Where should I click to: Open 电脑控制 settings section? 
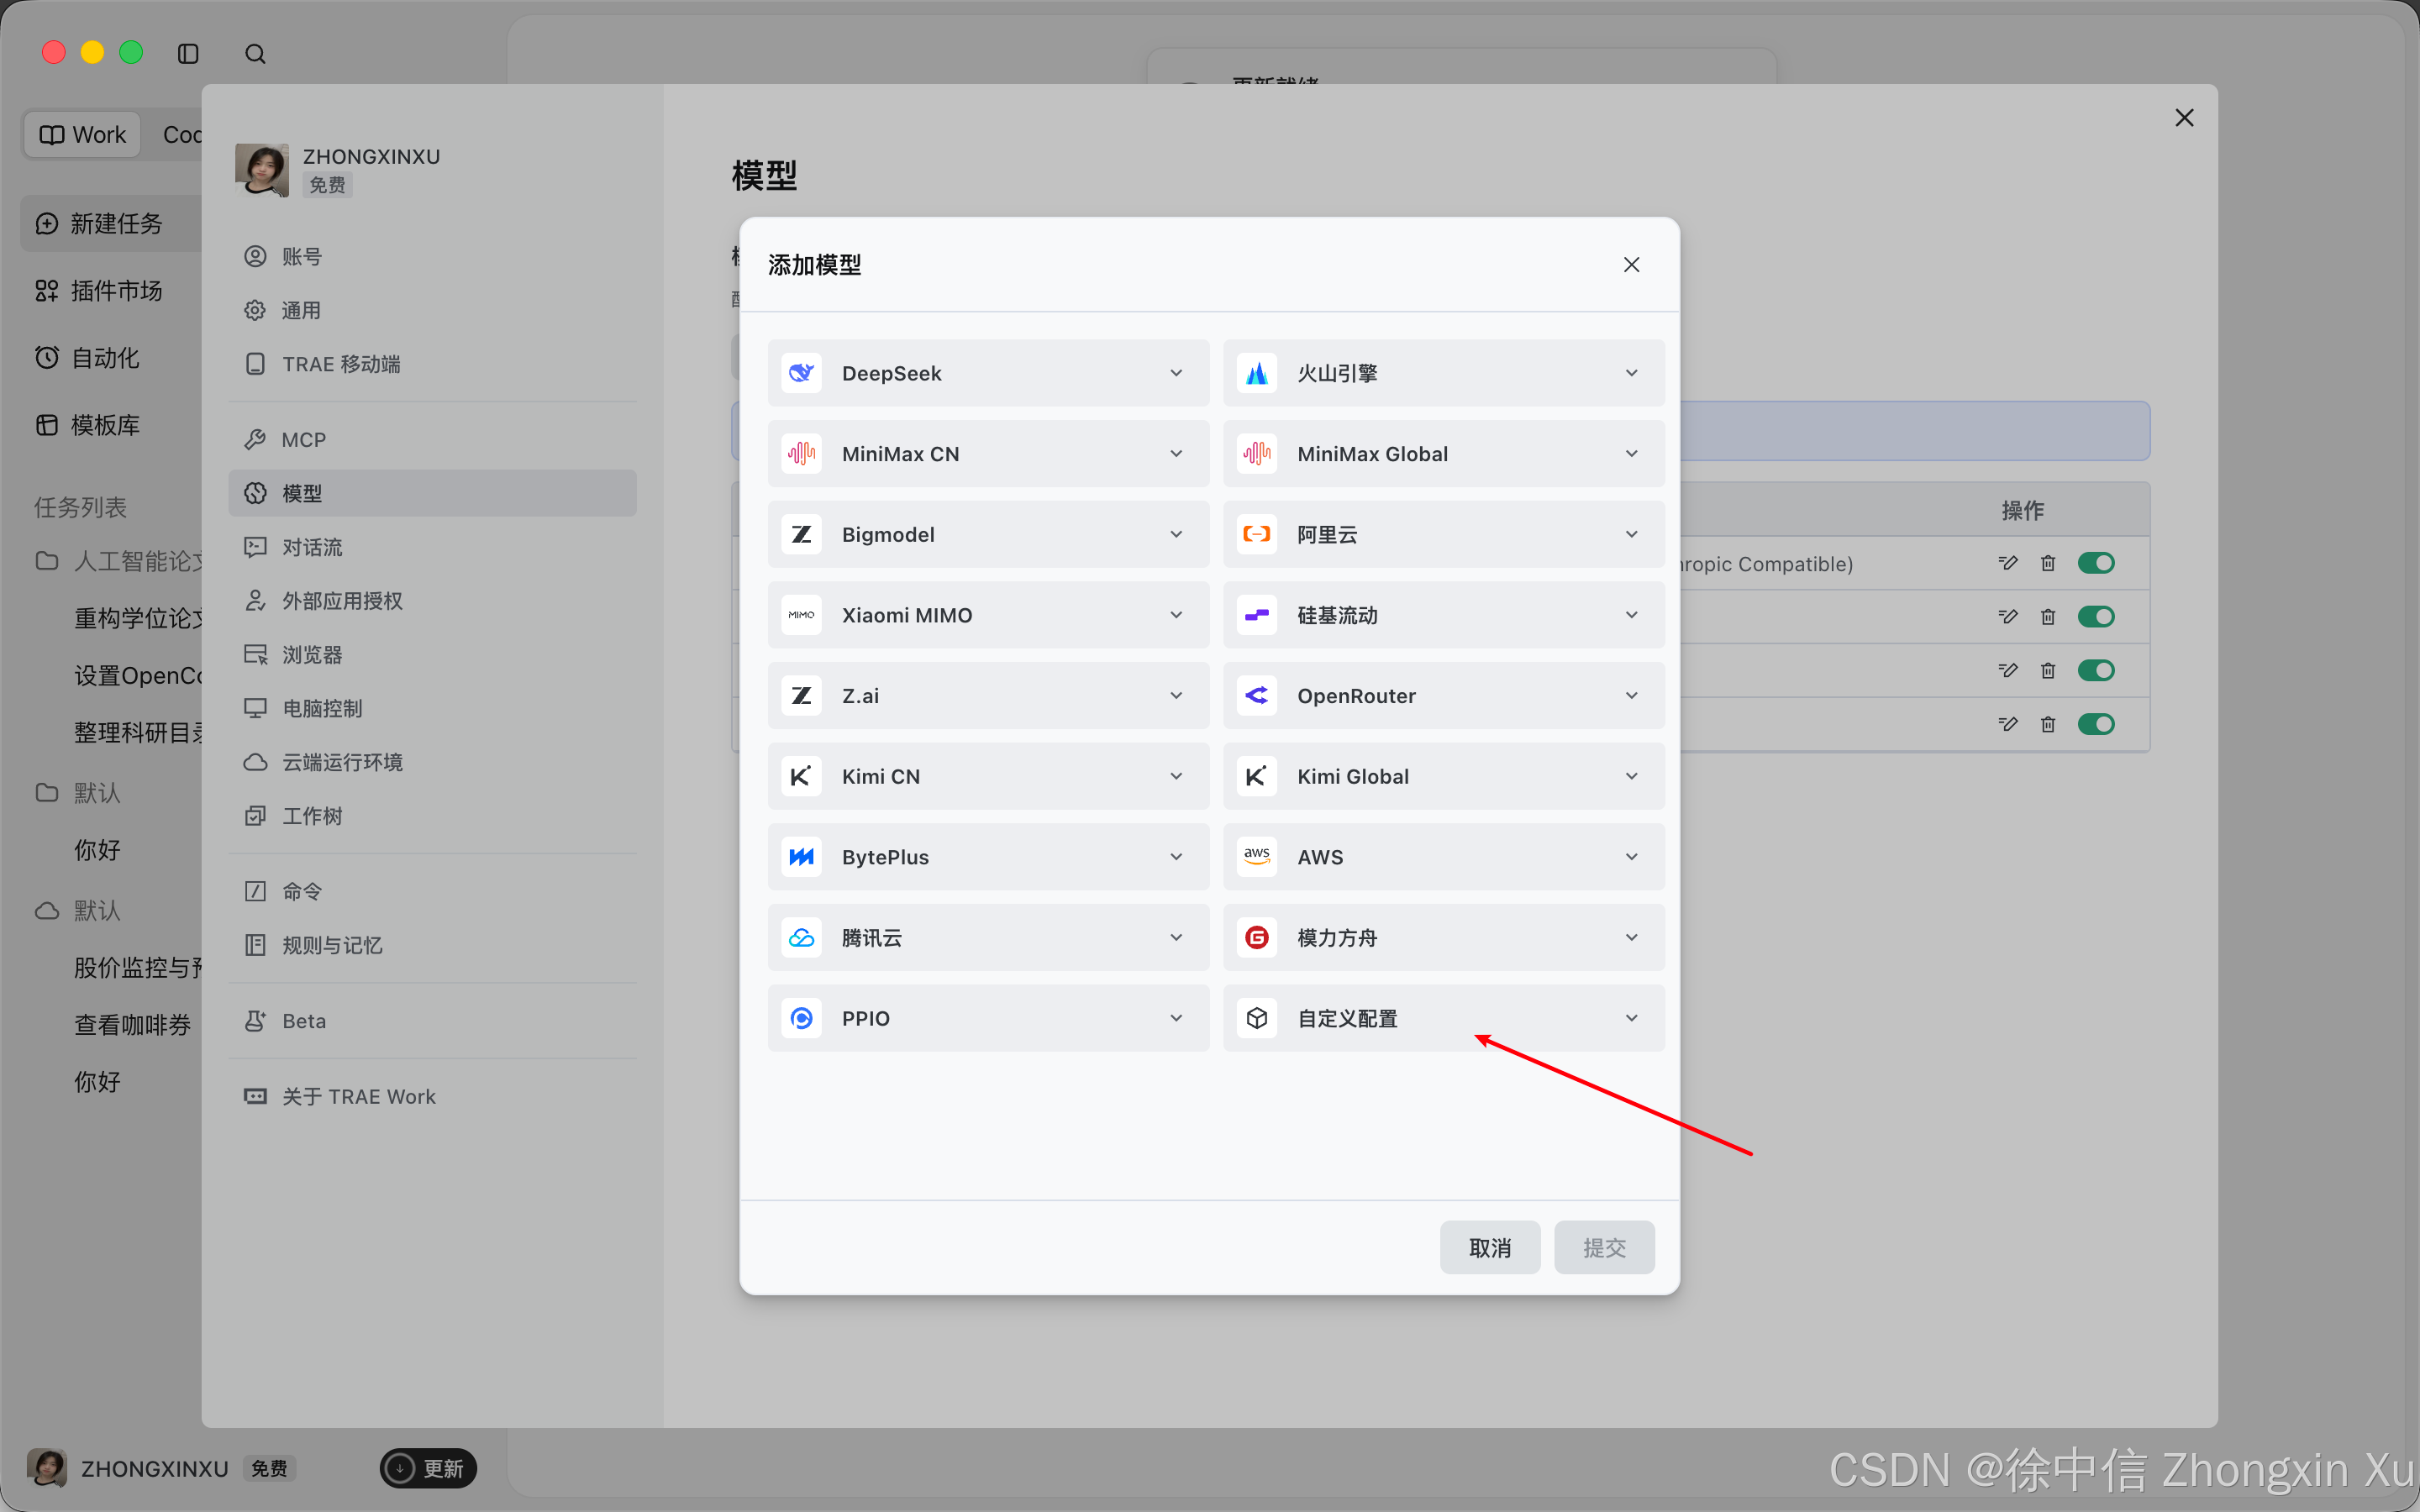pyautogui.click(x=432, y=709)
